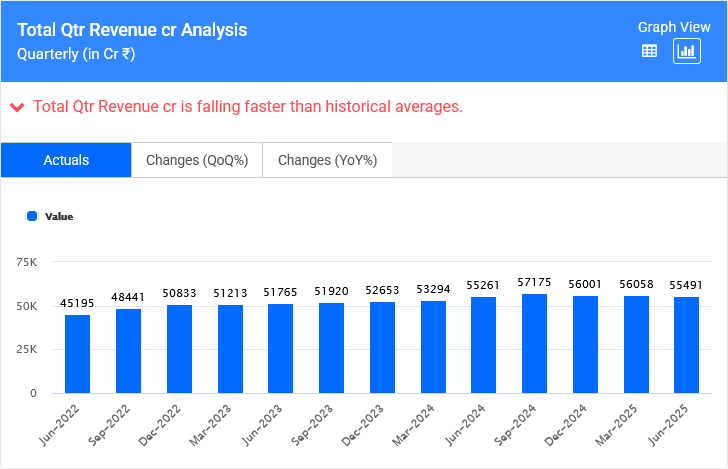Select the highest Sep-2024 bar
This screenshot has width=728, height=469.
[534, 343]
